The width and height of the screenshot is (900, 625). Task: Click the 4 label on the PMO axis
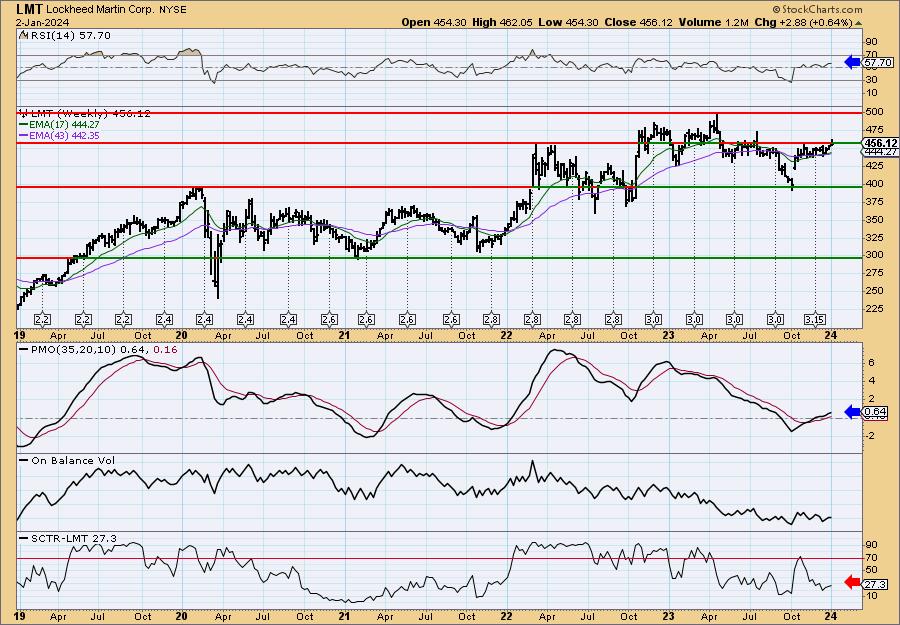871,381
